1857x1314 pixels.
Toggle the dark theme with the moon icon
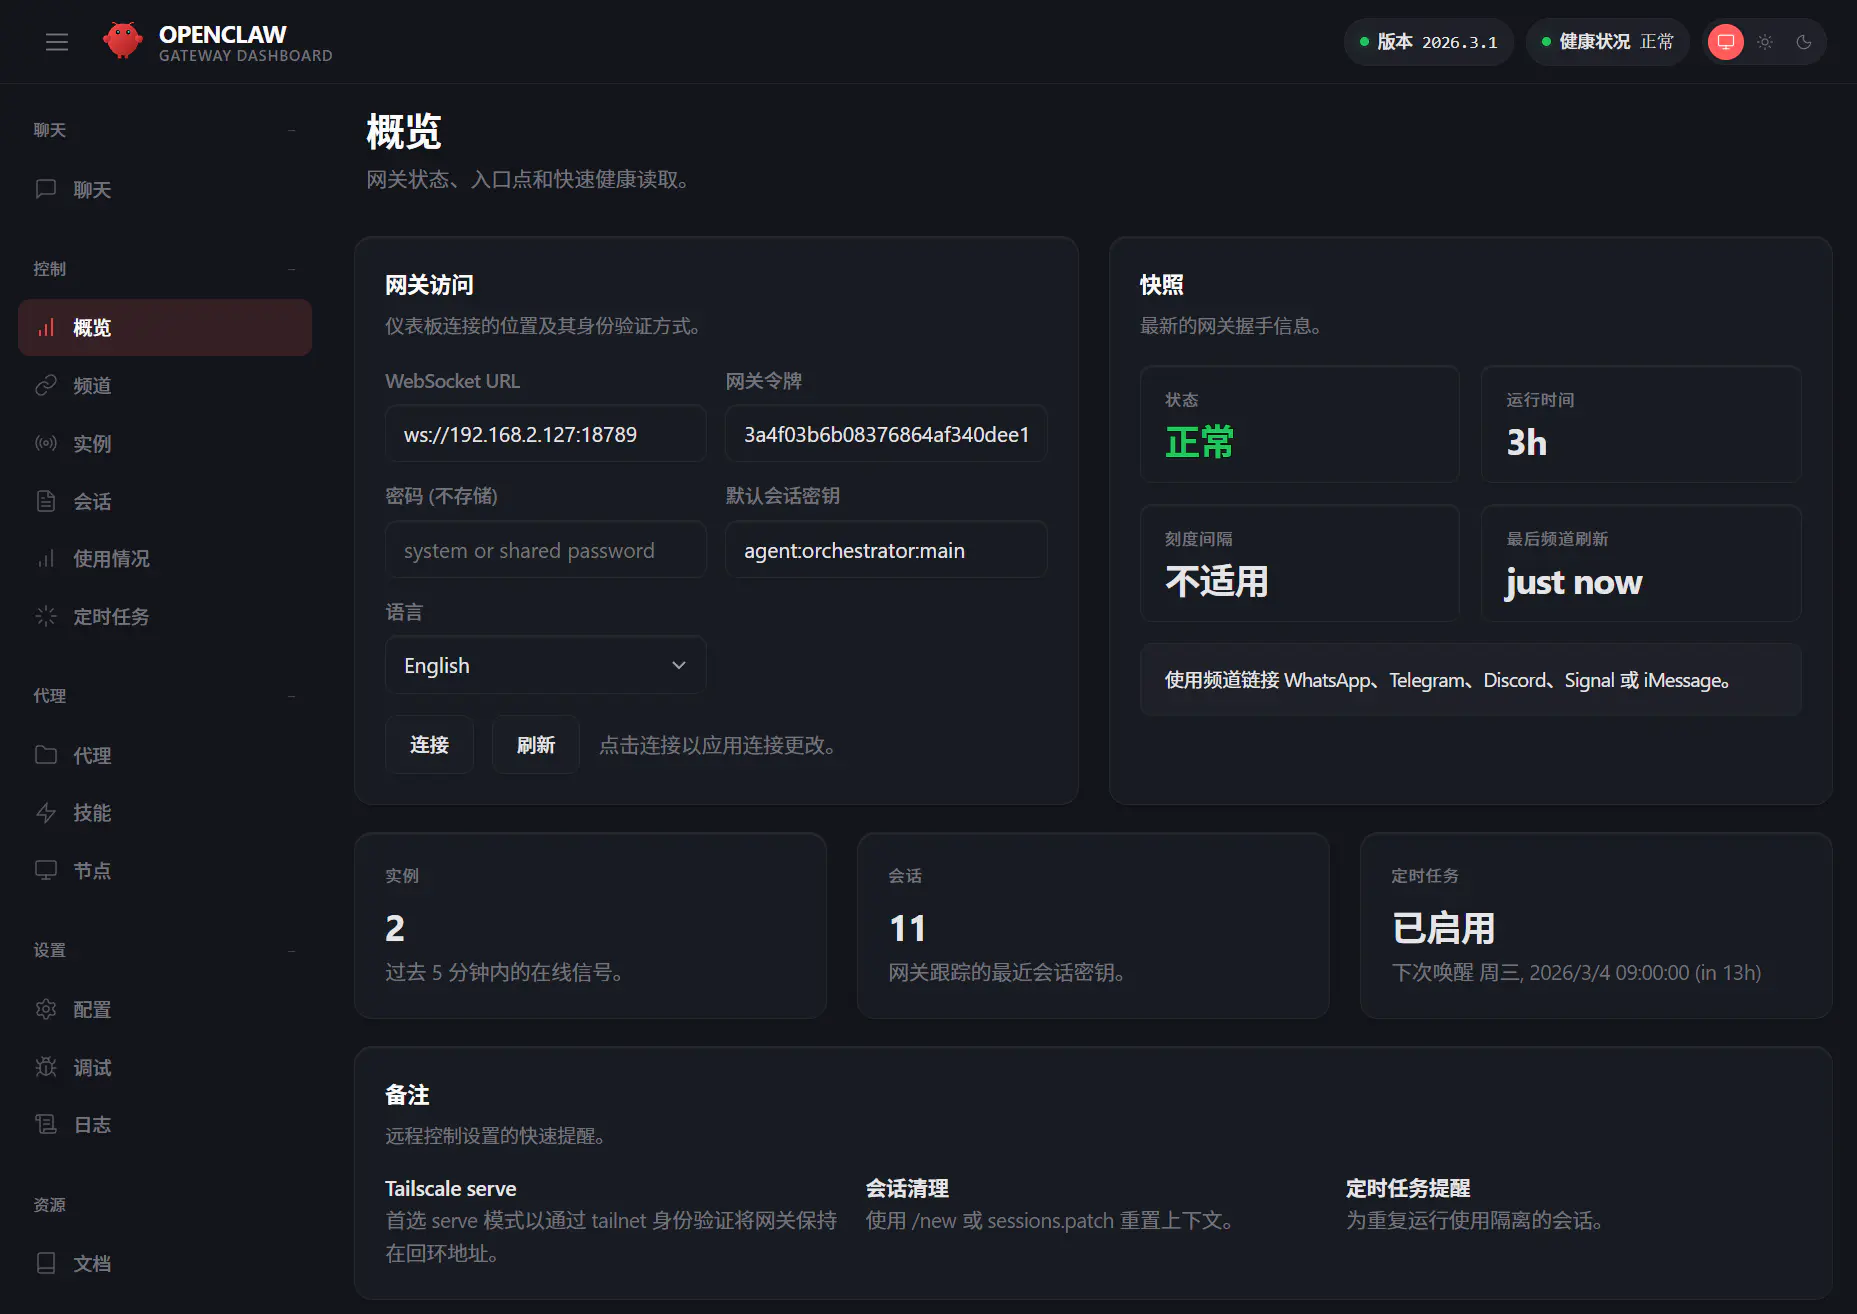coord(1804,42)
